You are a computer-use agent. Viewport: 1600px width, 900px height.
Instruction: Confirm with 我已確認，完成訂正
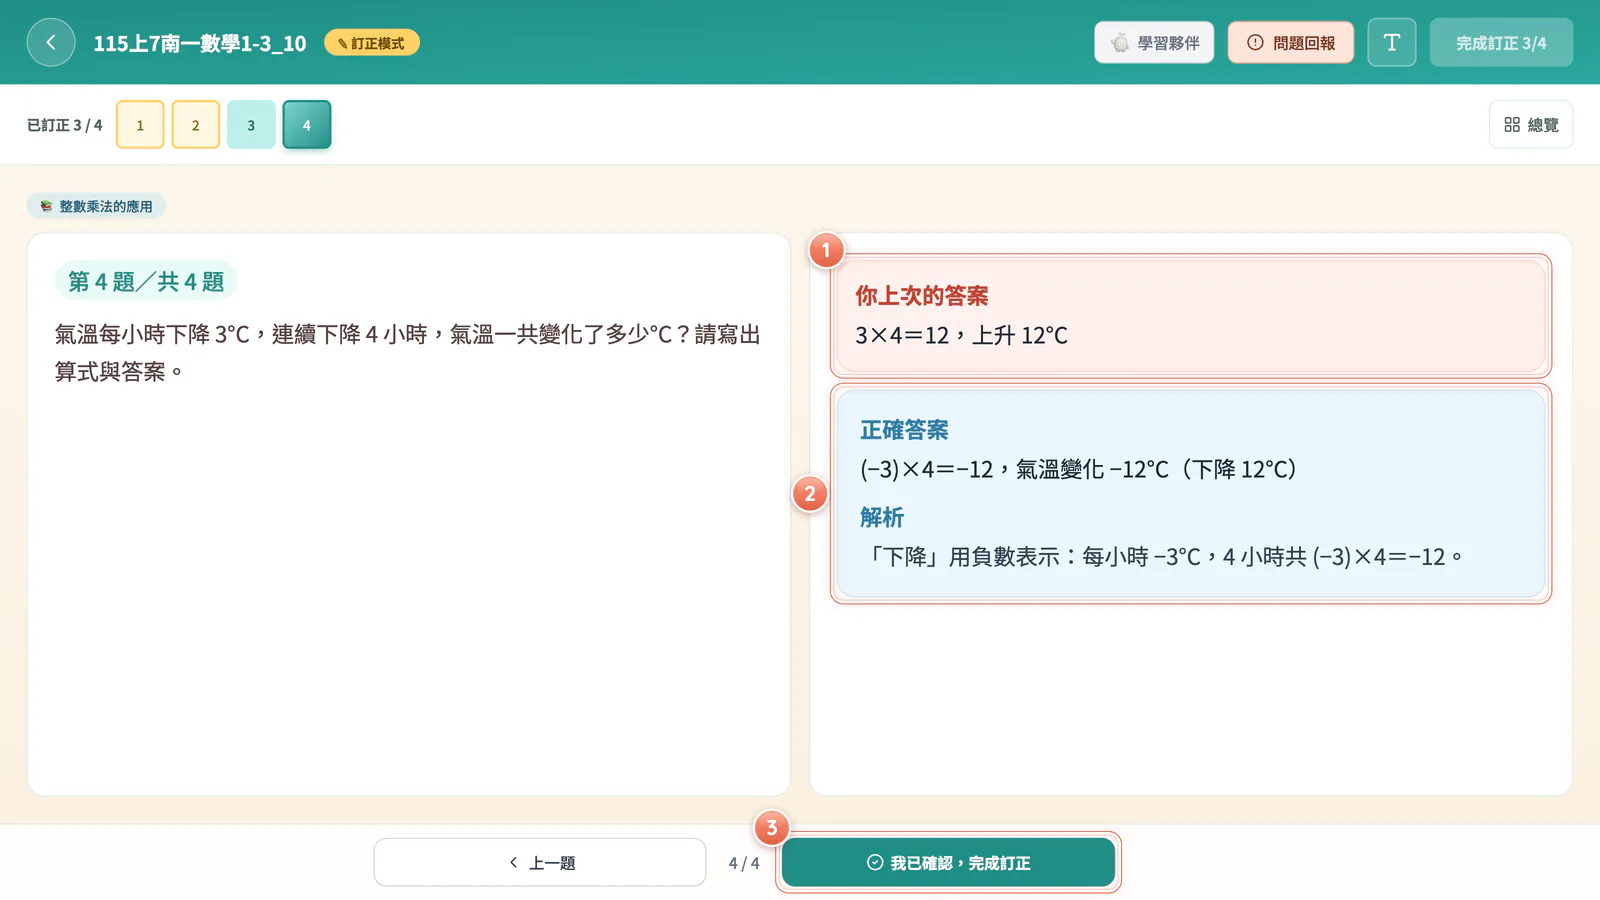(x=948, y=862)
